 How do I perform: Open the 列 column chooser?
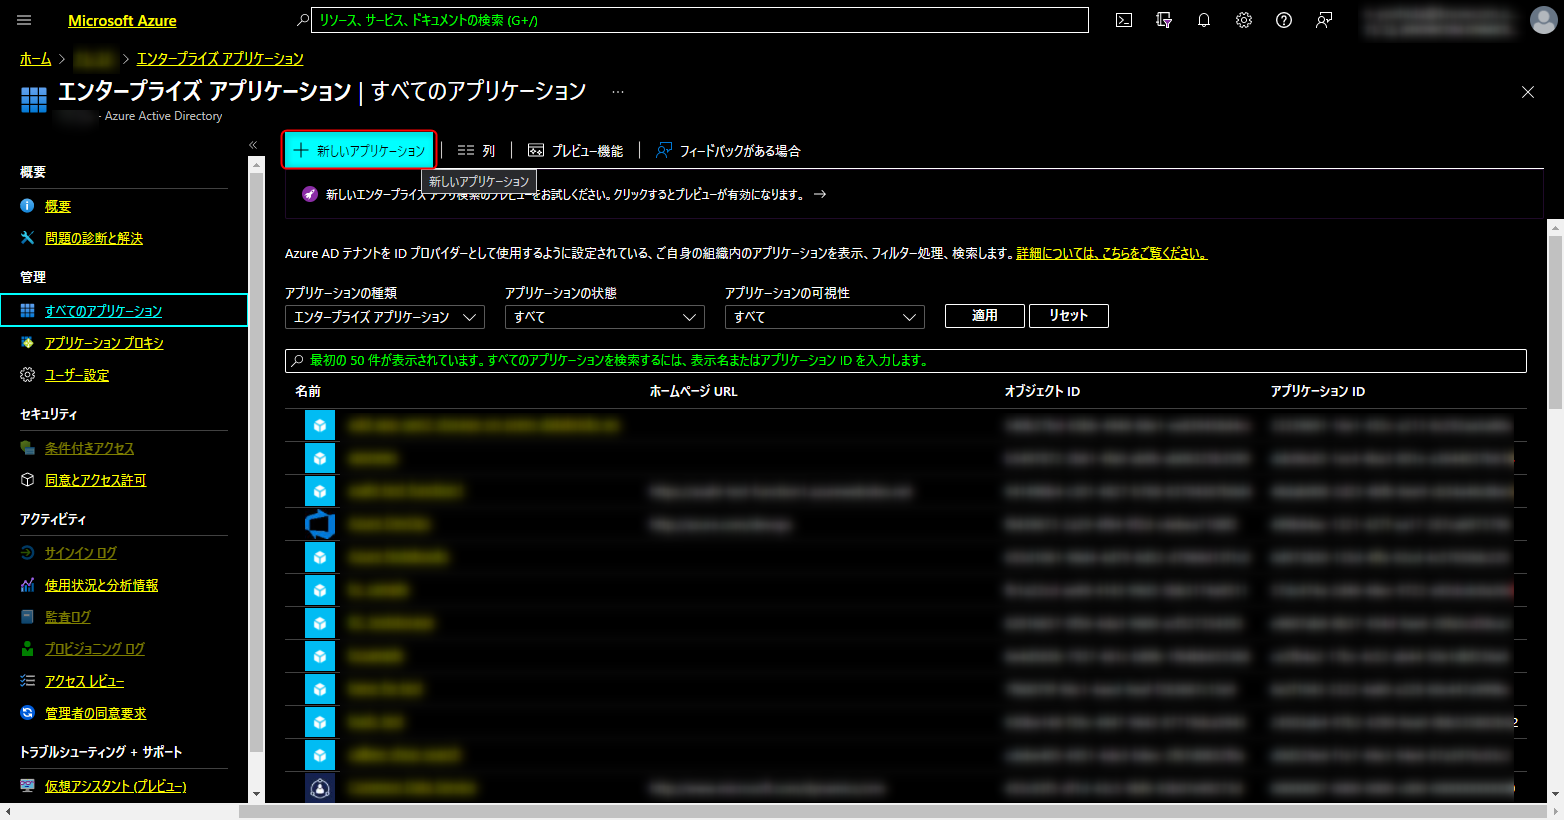(476, 151)
